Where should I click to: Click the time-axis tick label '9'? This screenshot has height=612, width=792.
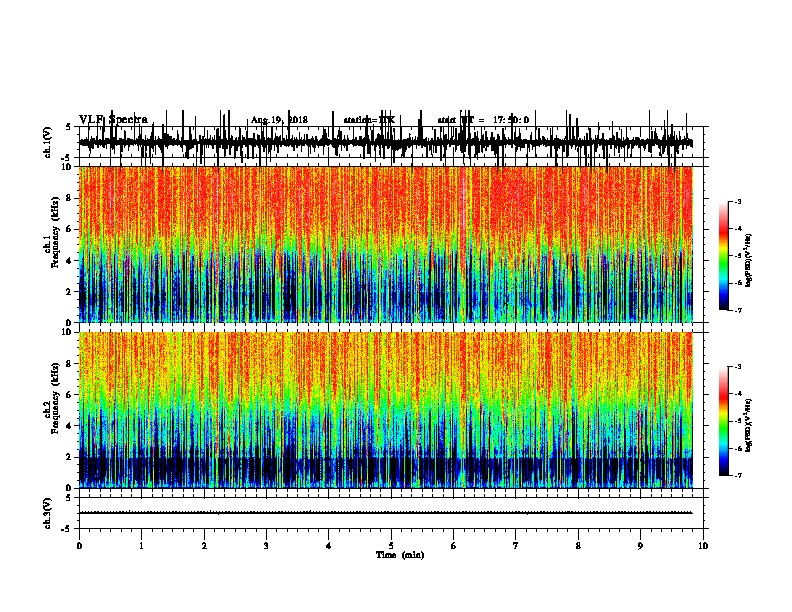coord(640,546)
